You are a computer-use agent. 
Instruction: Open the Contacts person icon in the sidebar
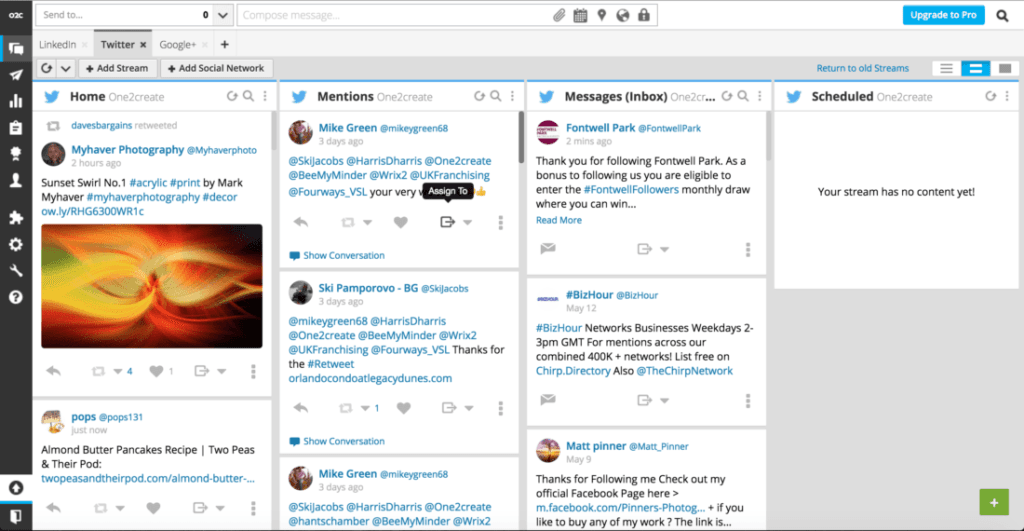coord(16,180)
